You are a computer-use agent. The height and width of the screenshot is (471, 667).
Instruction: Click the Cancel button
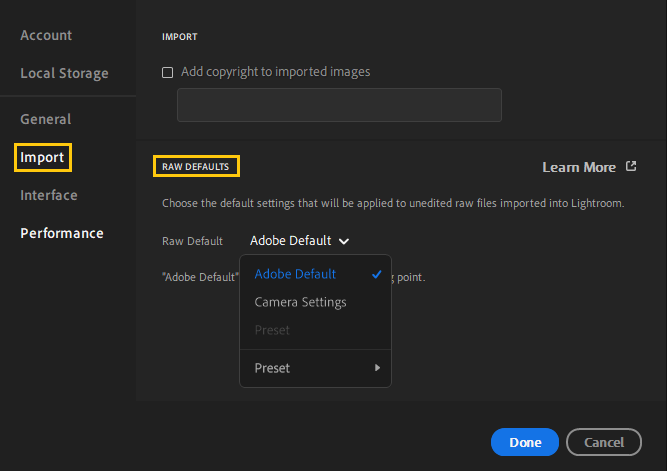click(x=604, y=442)
